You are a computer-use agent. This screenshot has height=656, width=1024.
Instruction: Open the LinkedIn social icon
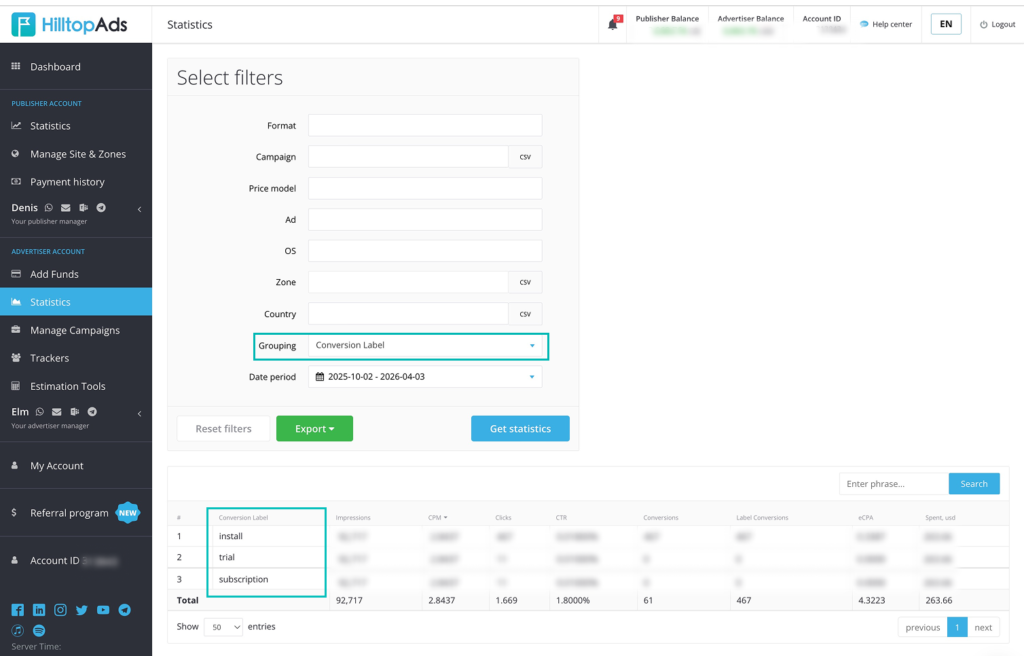pos(39,610)
